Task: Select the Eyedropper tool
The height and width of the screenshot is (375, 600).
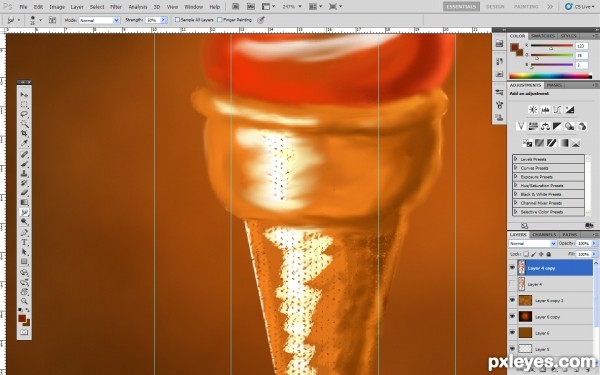Action: pos(24,143)
